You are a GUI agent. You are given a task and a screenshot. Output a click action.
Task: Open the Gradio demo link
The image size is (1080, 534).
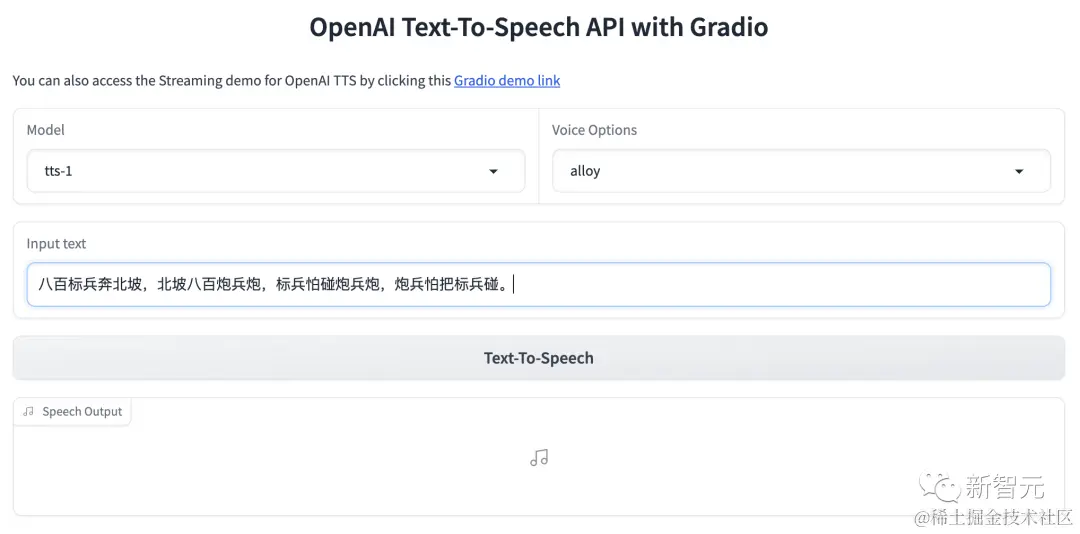506,81
